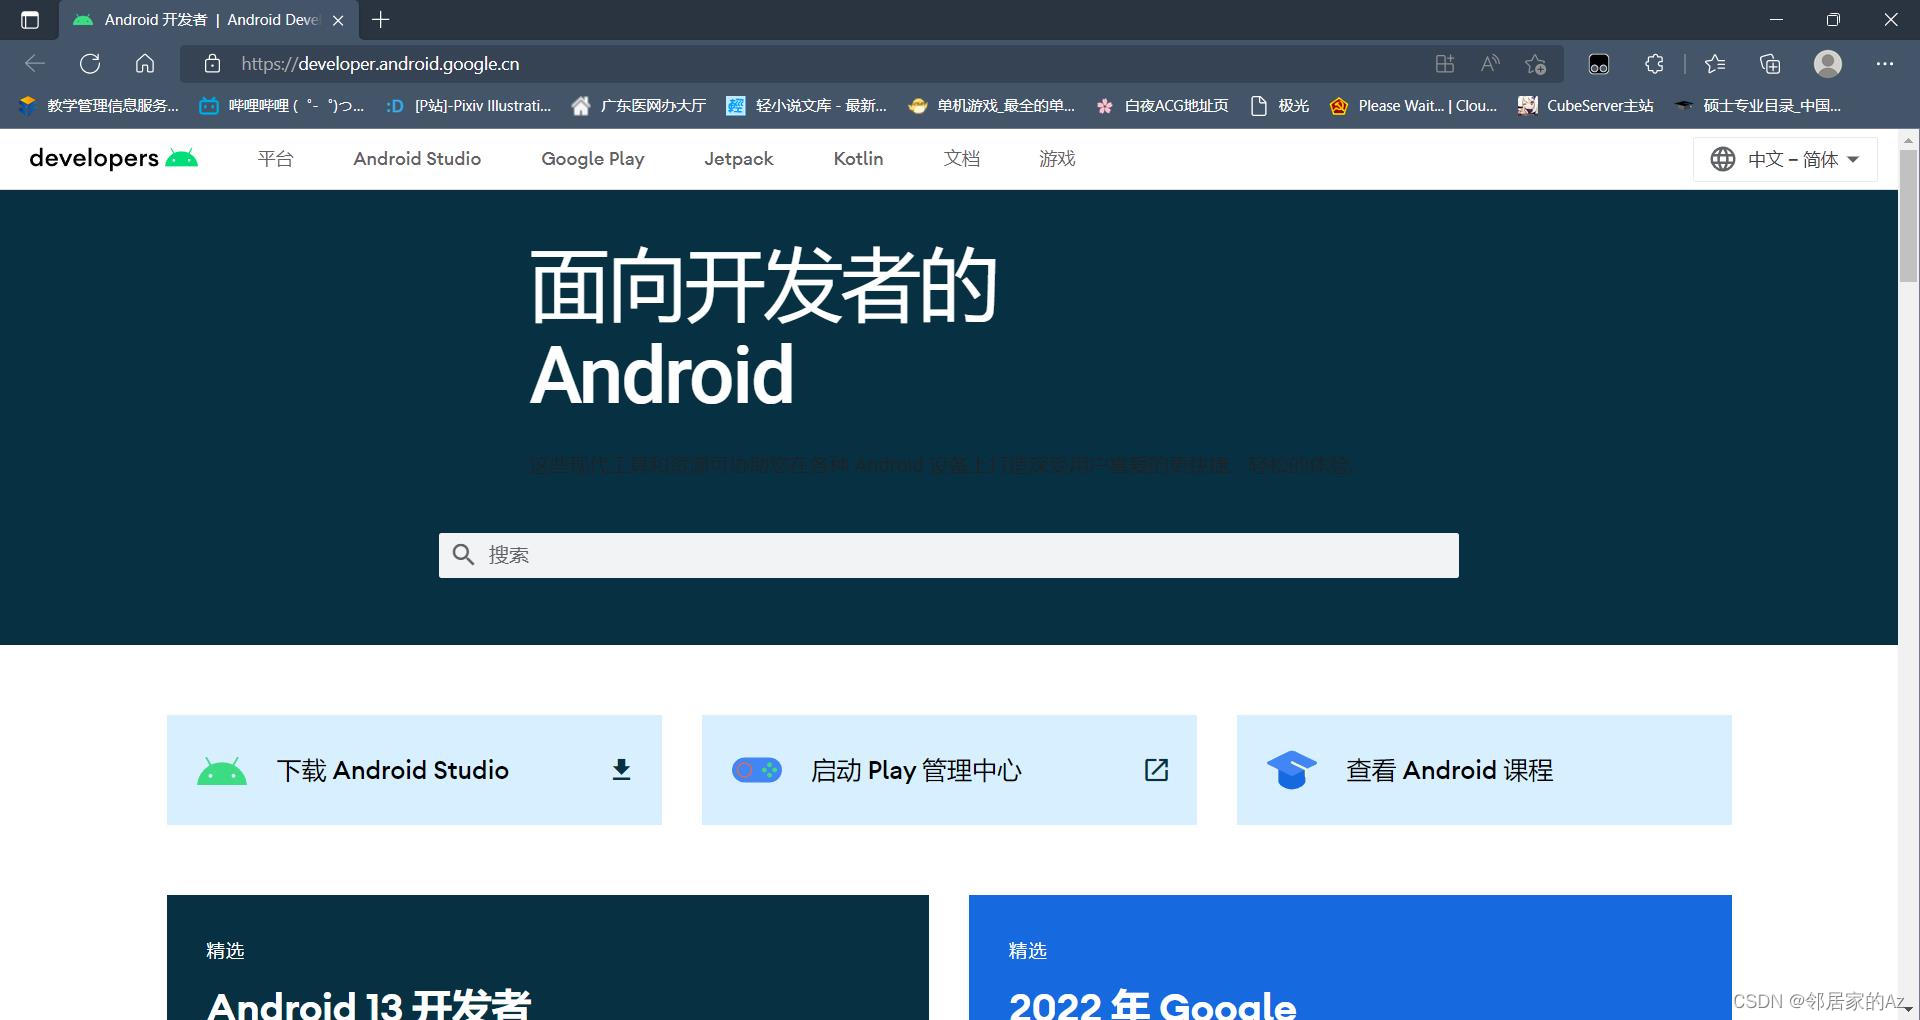
Task: Toggle the add-to-favorites star in address bar
Action: coord(1535,63)
